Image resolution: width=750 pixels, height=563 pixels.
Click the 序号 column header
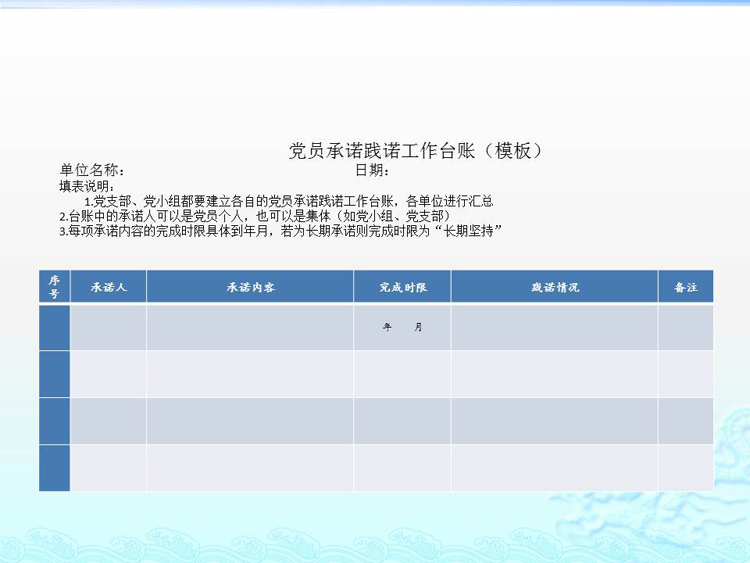tap(54, 287)
